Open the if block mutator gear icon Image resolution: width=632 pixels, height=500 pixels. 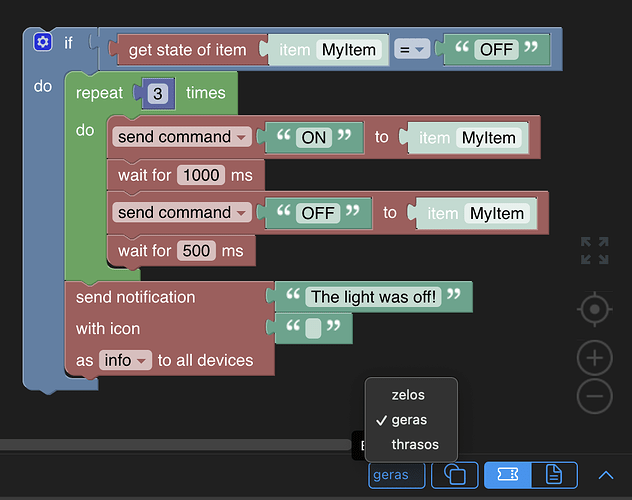(42, 41)
